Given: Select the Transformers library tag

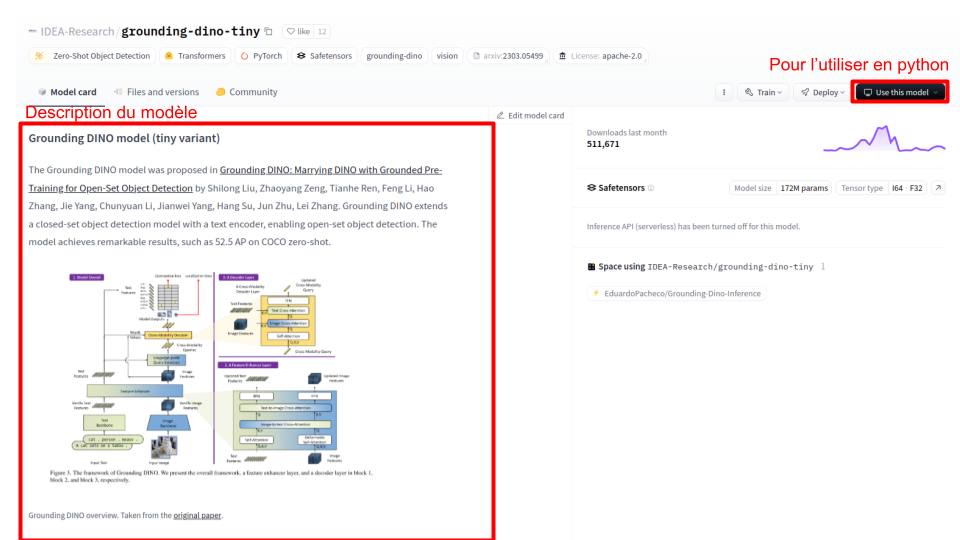Looking at the screenshot, I should click(x=194, y=56).
